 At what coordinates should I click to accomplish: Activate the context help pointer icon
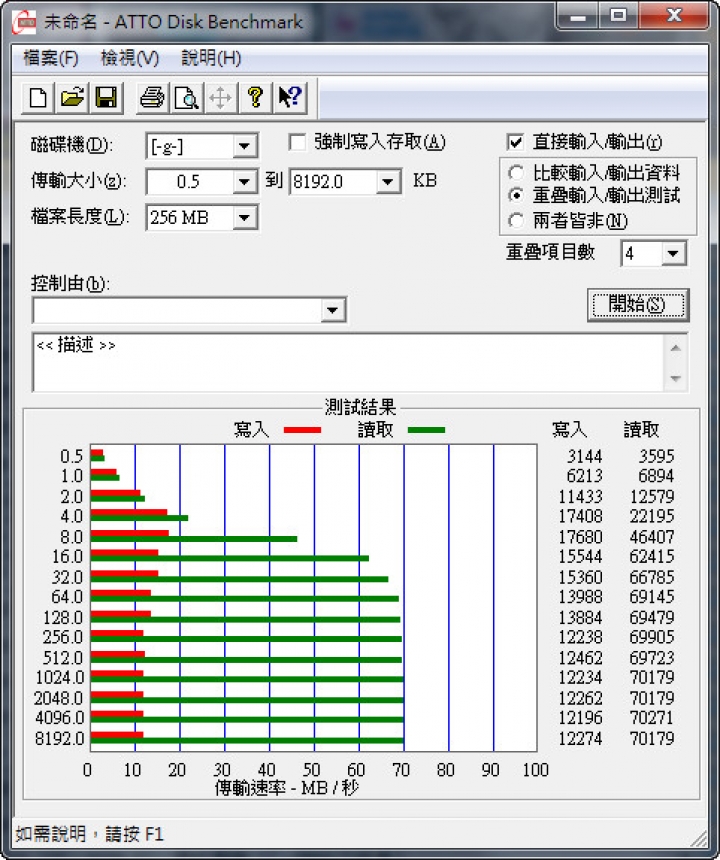point(290,98)
